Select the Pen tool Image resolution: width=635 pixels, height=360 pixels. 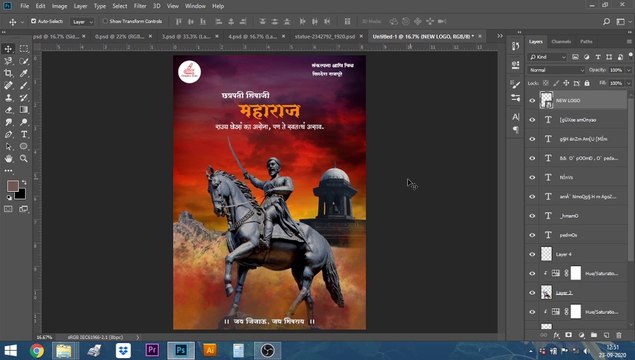coord(8,134)
